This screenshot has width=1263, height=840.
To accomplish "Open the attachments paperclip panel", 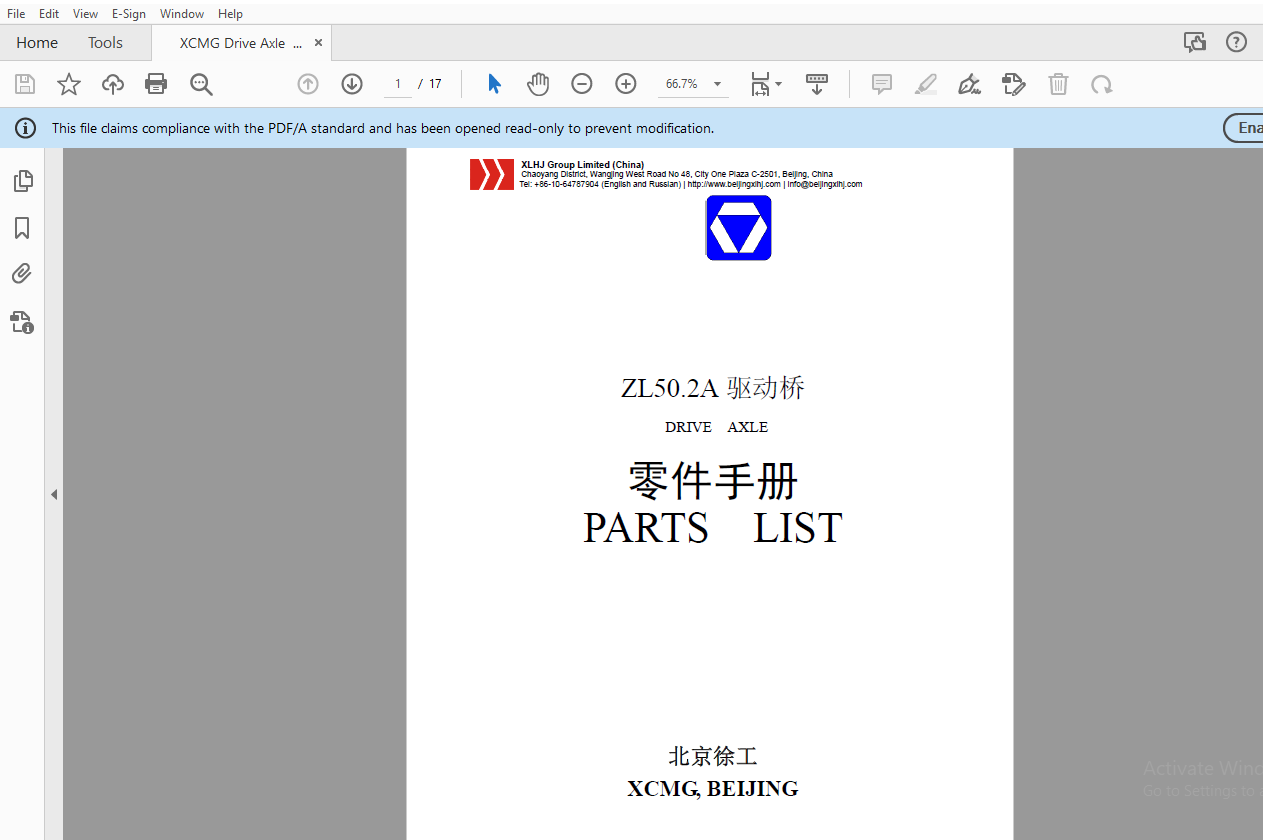I will [22, 273].
